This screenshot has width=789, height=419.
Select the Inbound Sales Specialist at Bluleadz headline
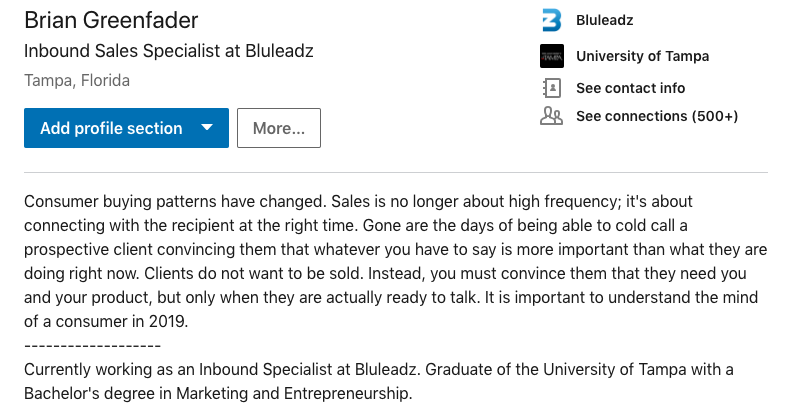(x=169, y=51)
